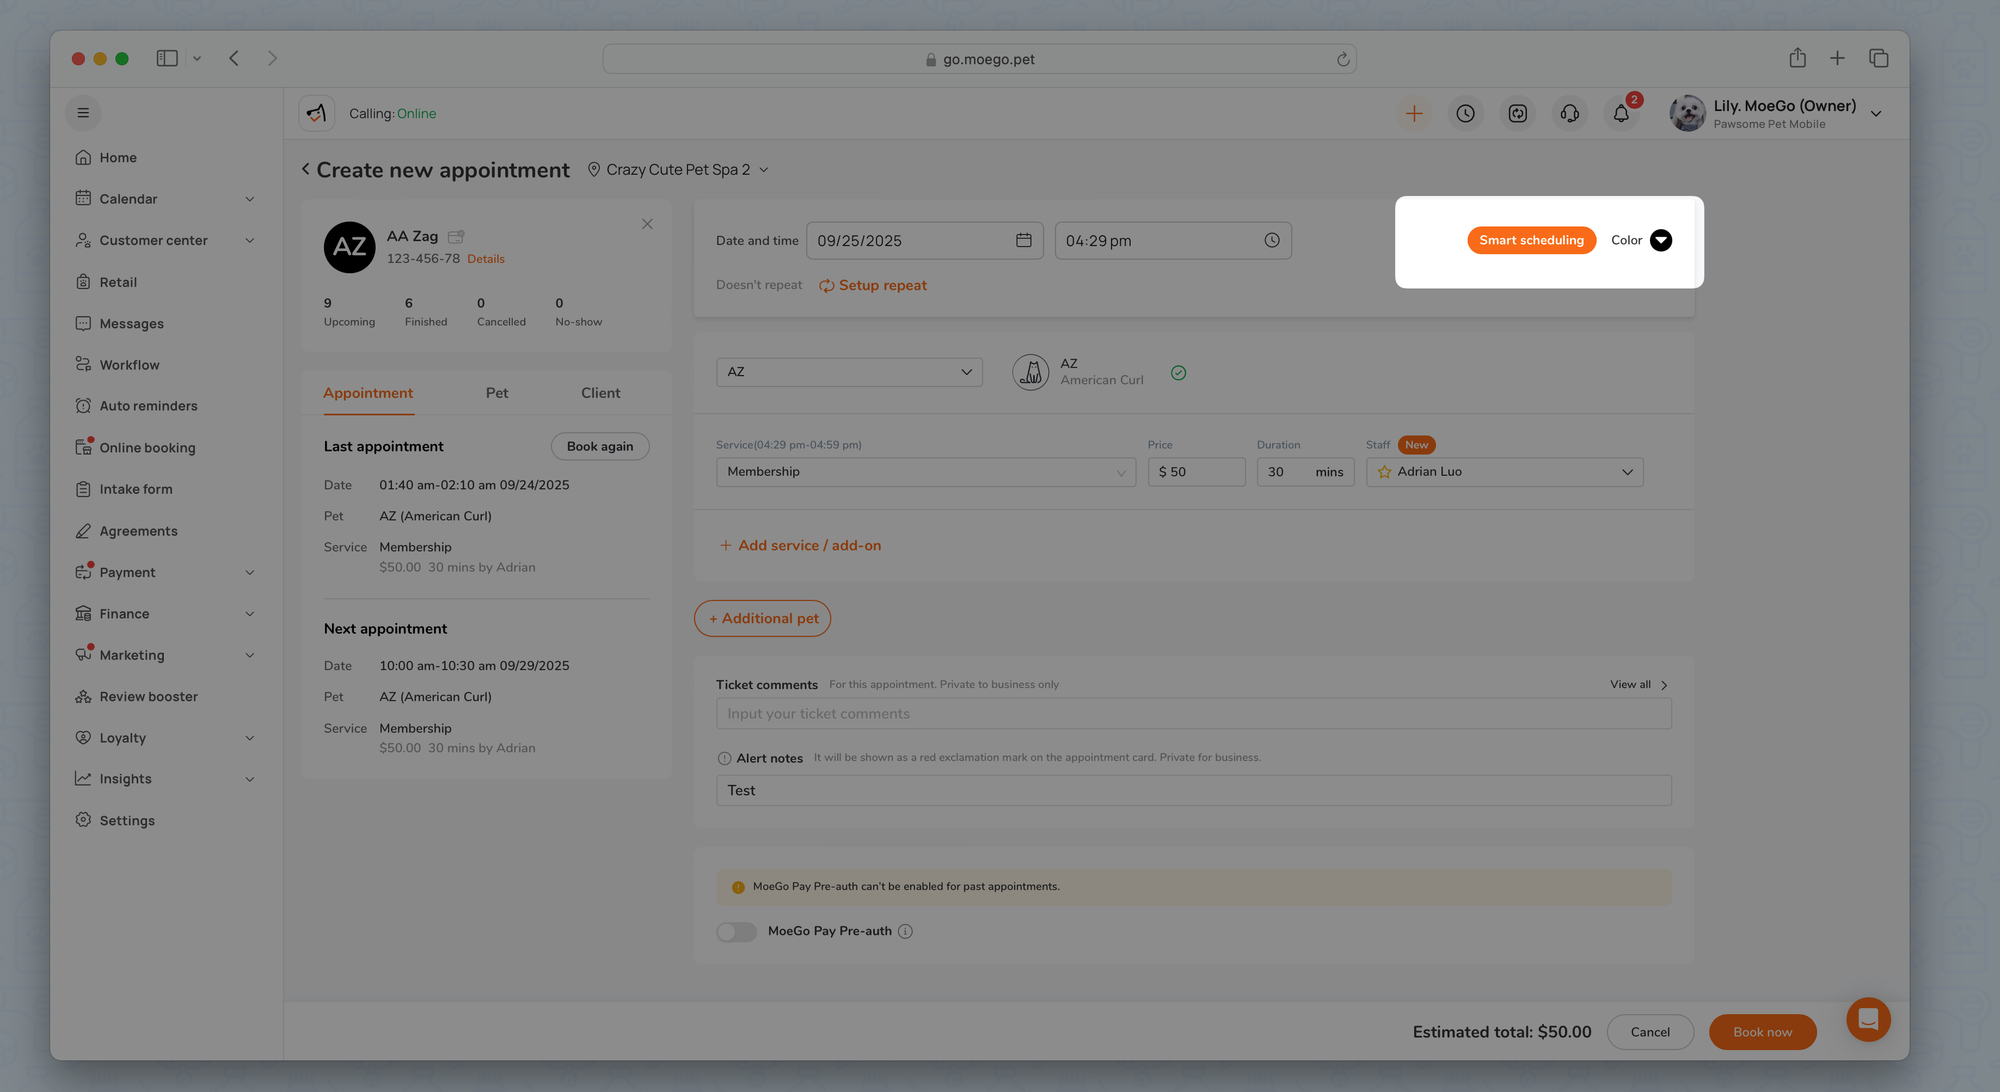Click the orange plus quick-add icon
Image resolution: width=2000 pixels, height=1092 pixels.
pos(1414,114)
